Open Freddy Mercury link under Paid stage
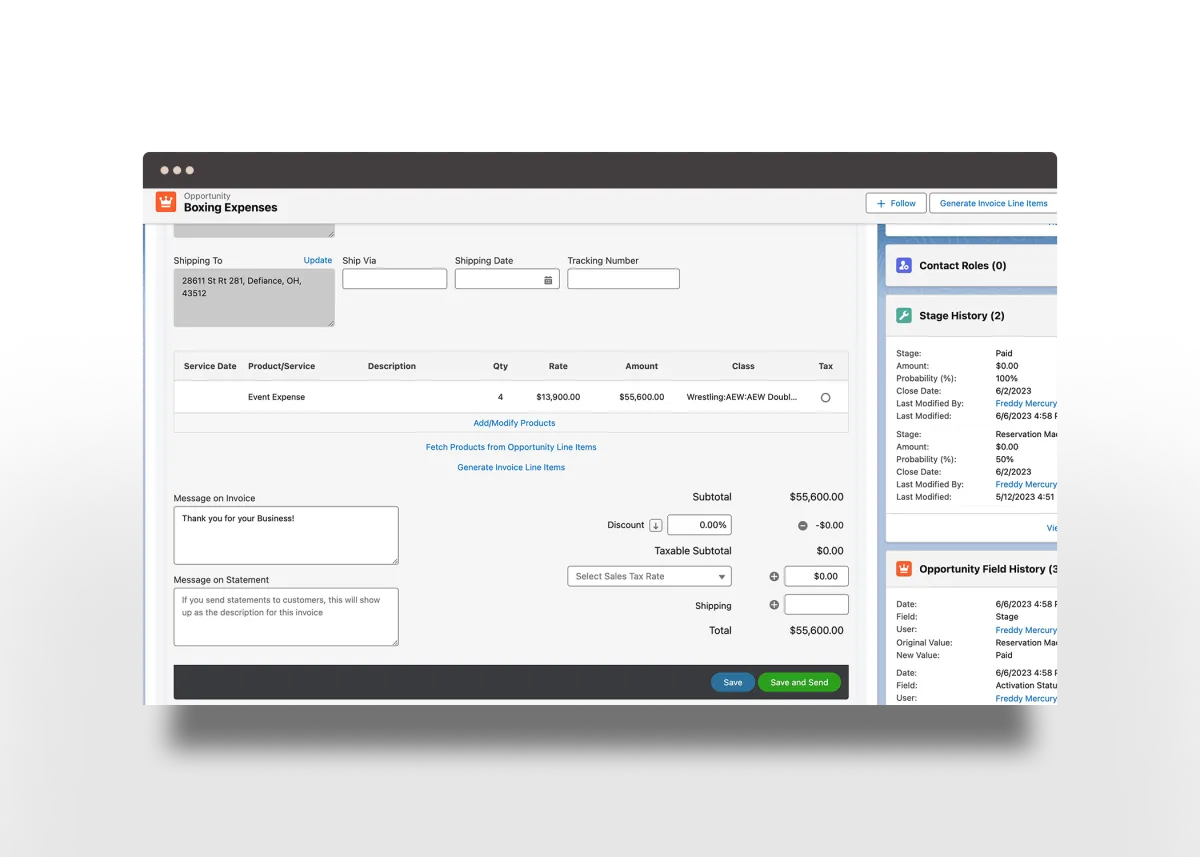 point(1026,403)
